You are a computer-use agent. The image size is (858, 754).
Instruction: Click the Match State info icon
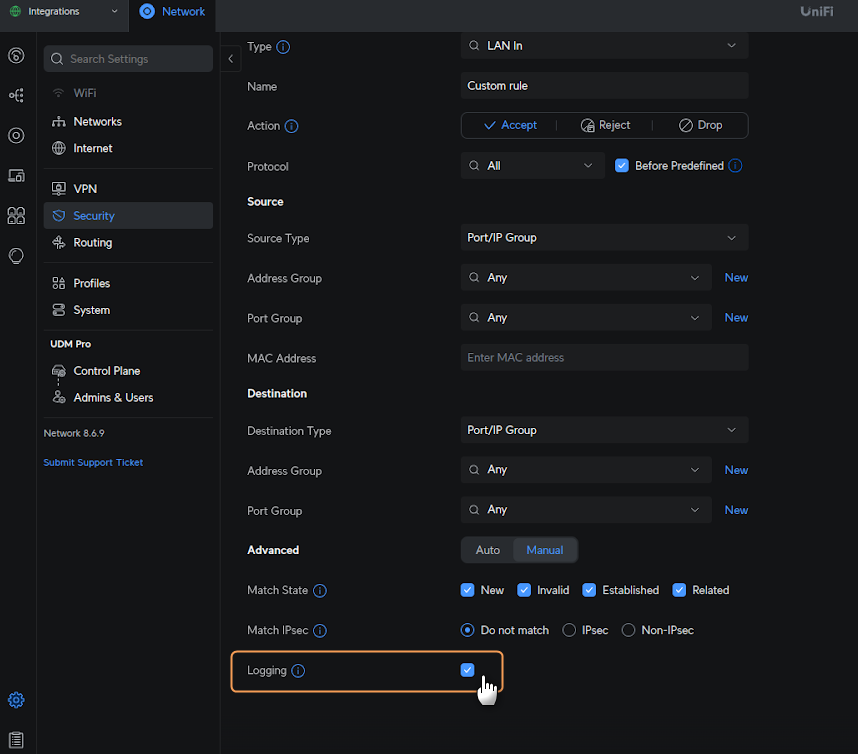(x=320, y=591)
